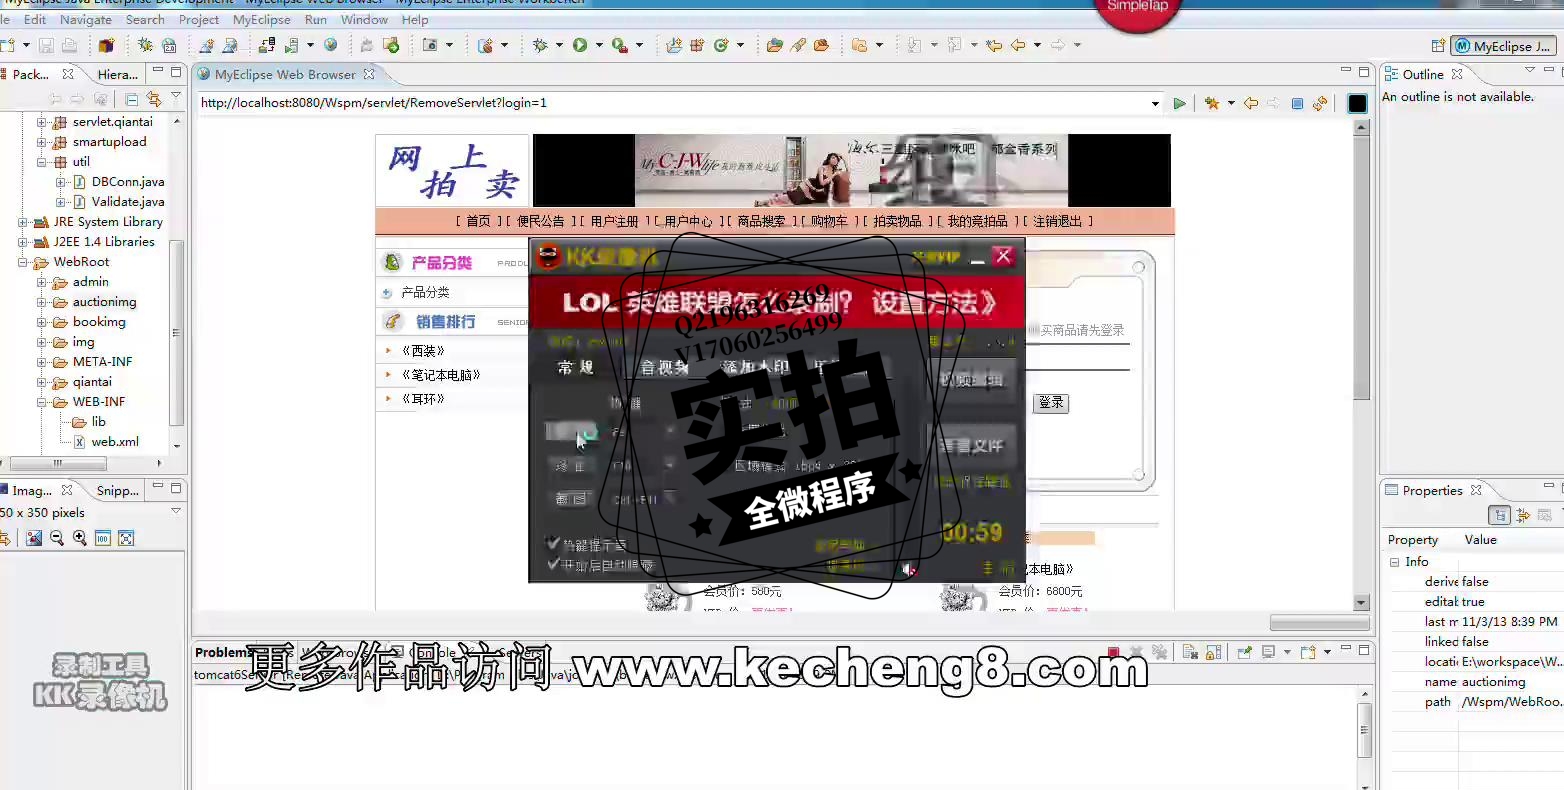This screenshot has width=1564, height=790.
Task: Click browser Refresh icon
Action: [x=1320, y=103]
